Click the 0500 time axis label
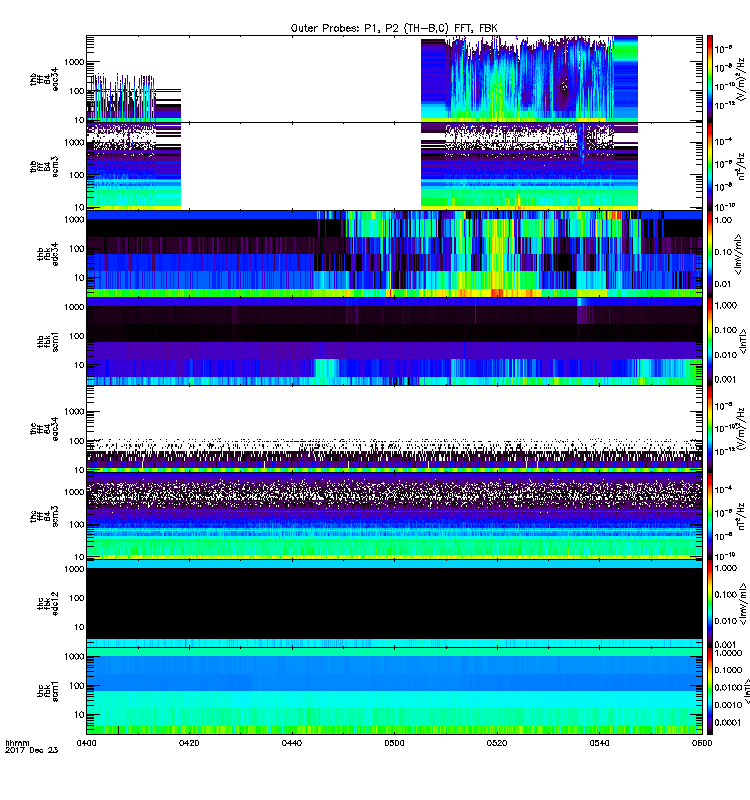Screen dimensions: 750x800 [x=394, y=743]
